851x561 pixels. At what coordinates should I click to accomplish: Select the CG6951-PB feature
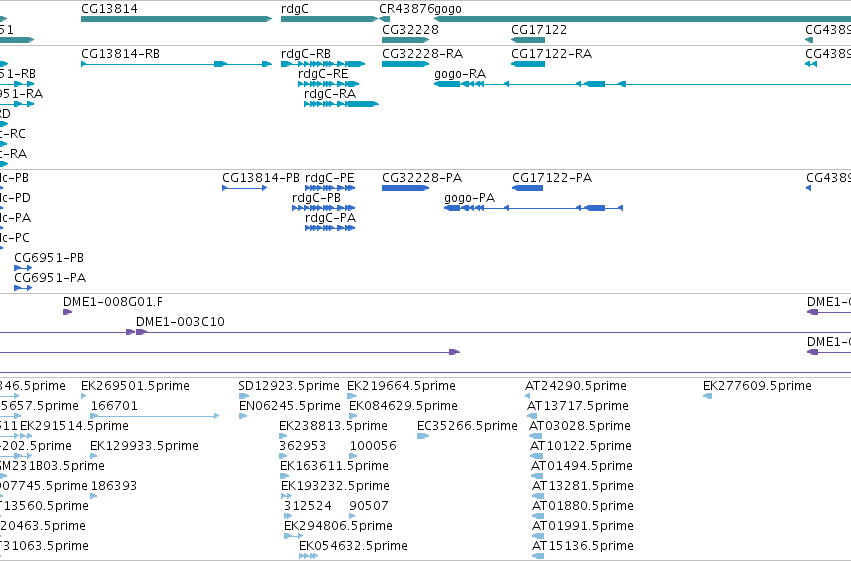pyautogui.click(x=23, y=268)
